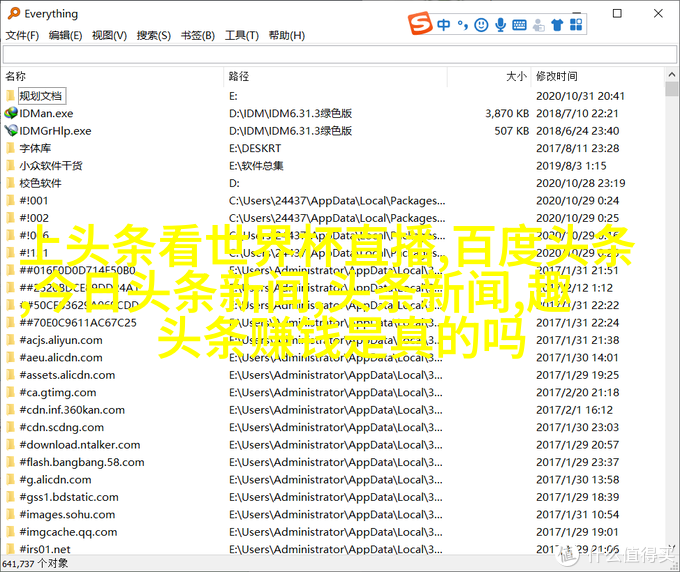Click the IDMGrHlp.exe file icon

(x=11, y=131)
